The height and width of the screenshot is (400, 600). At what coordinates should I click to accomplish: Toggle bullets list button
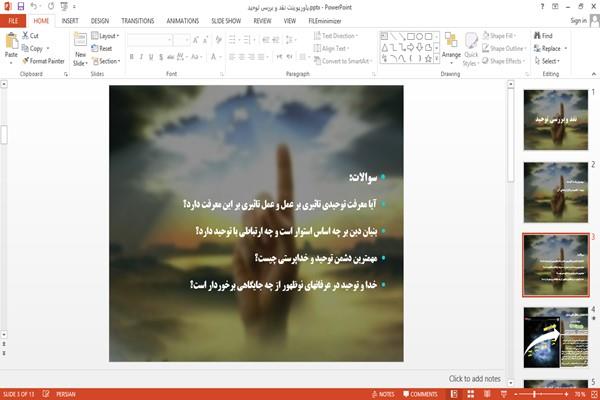(x=233, y=40)
